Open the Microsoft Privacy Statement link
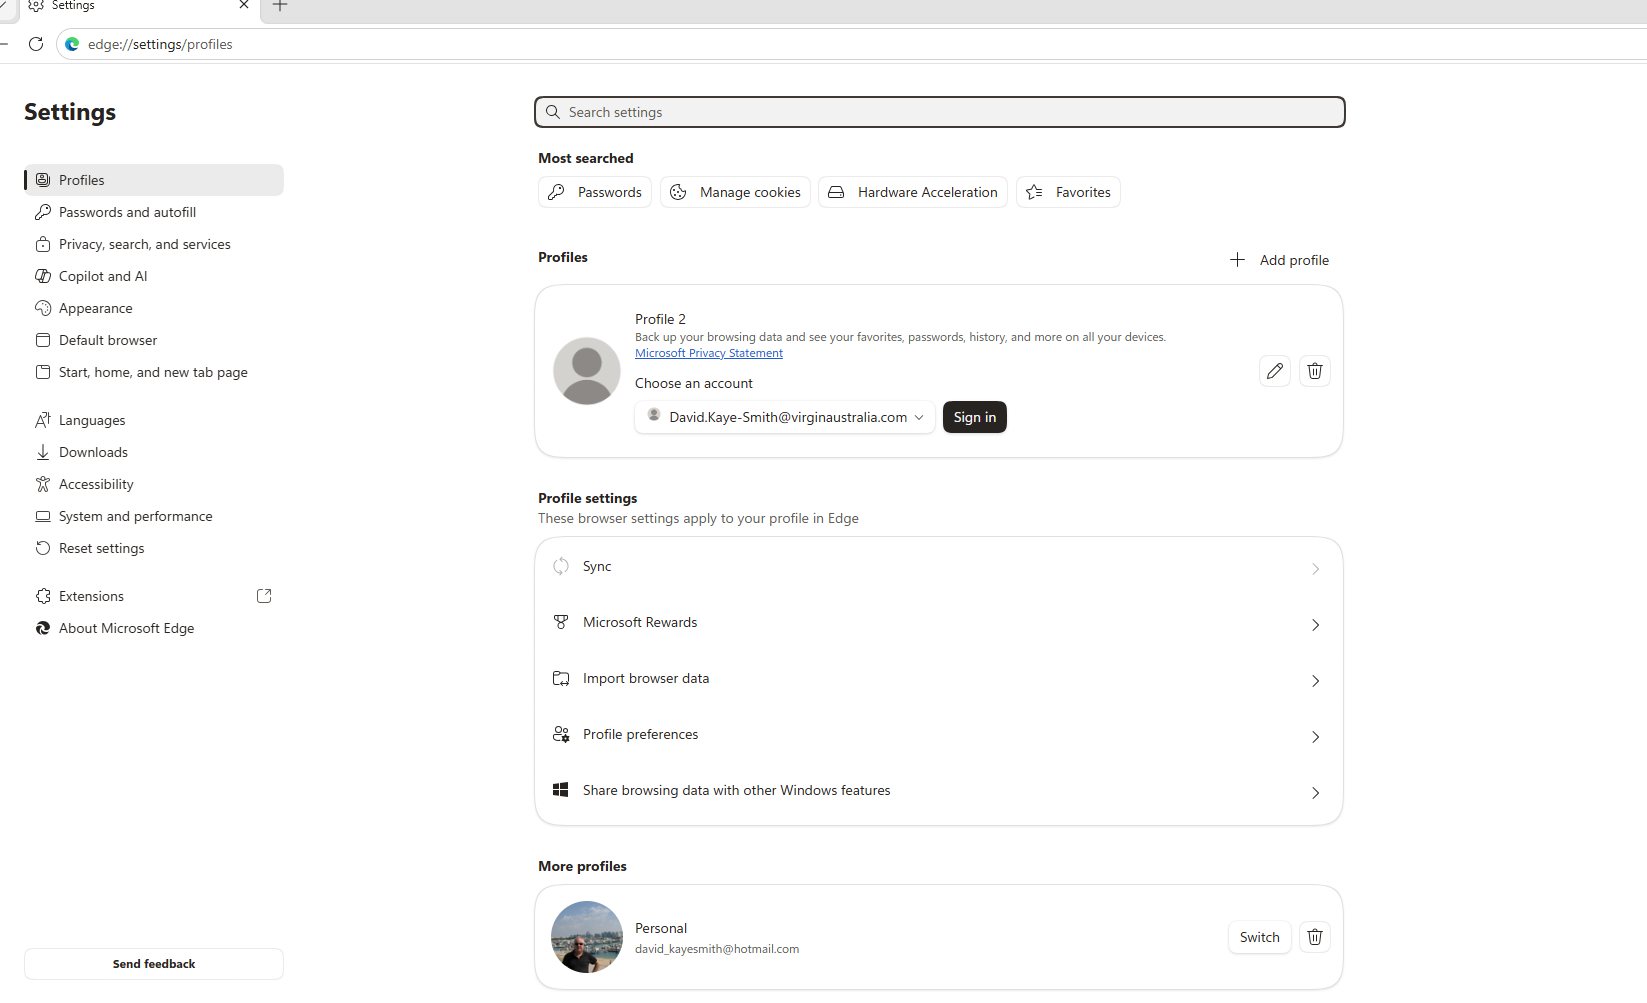This screenshot has height=1003, width=1647. pos(709,353)
